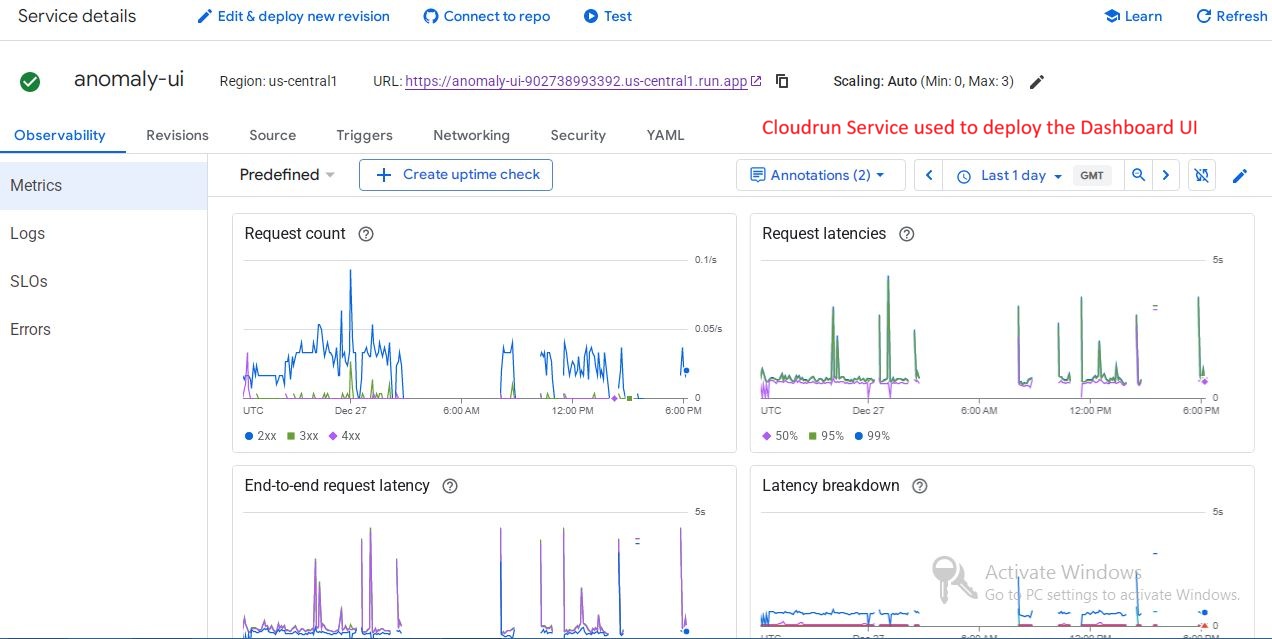
Task: Toggle the 2xx series legend item
Action: pos(260,436)
